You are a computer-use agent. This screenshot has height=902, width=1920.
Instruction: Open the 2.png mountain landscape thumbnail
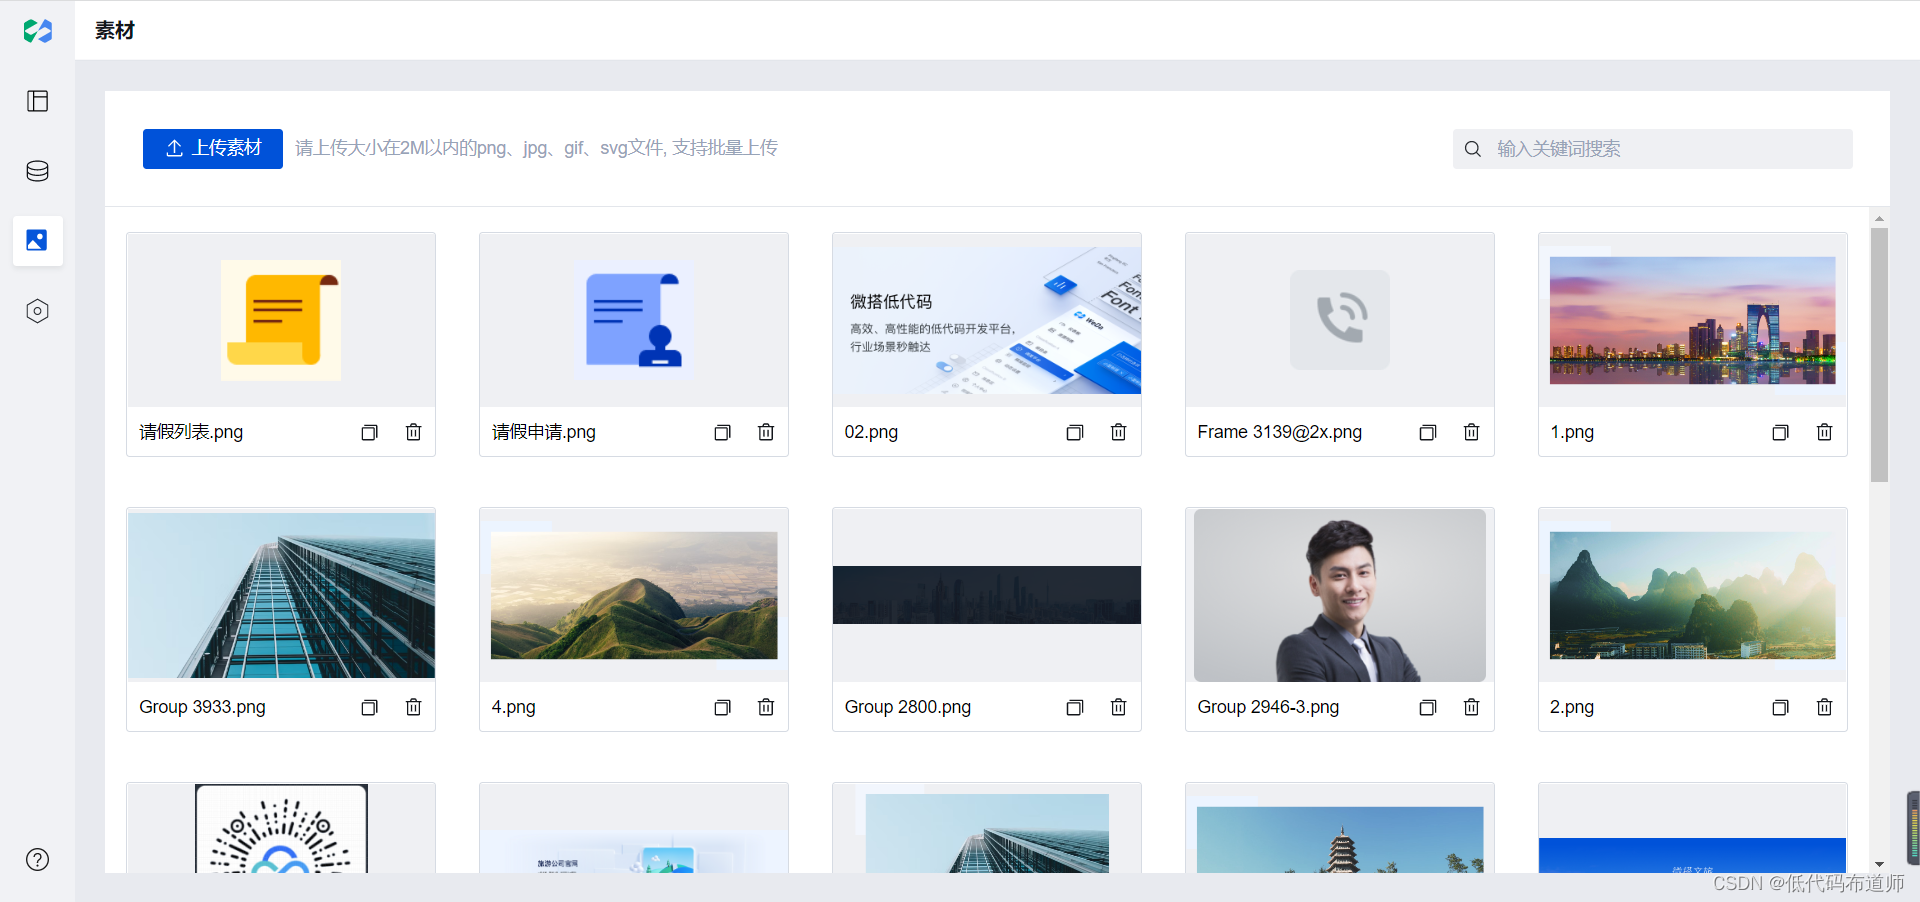pyautogui.click(x=1693, y=595)
